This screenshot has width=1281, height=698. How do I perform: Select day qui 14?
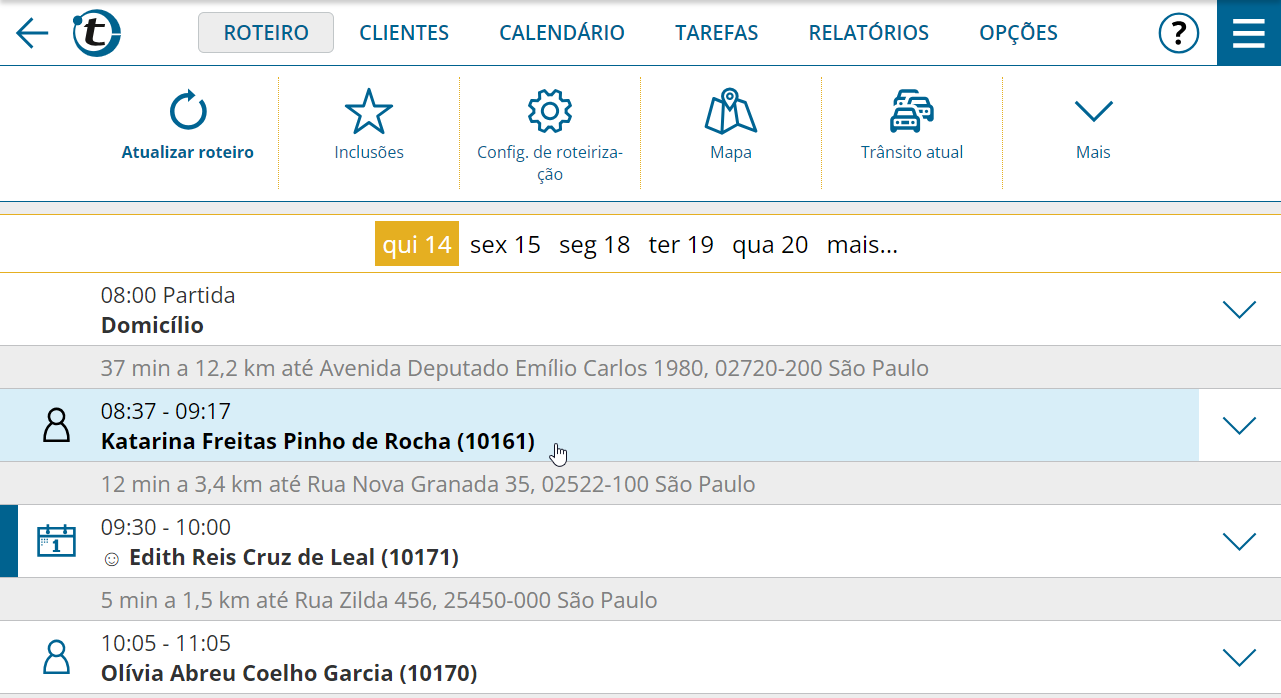(x=417, y=244)
